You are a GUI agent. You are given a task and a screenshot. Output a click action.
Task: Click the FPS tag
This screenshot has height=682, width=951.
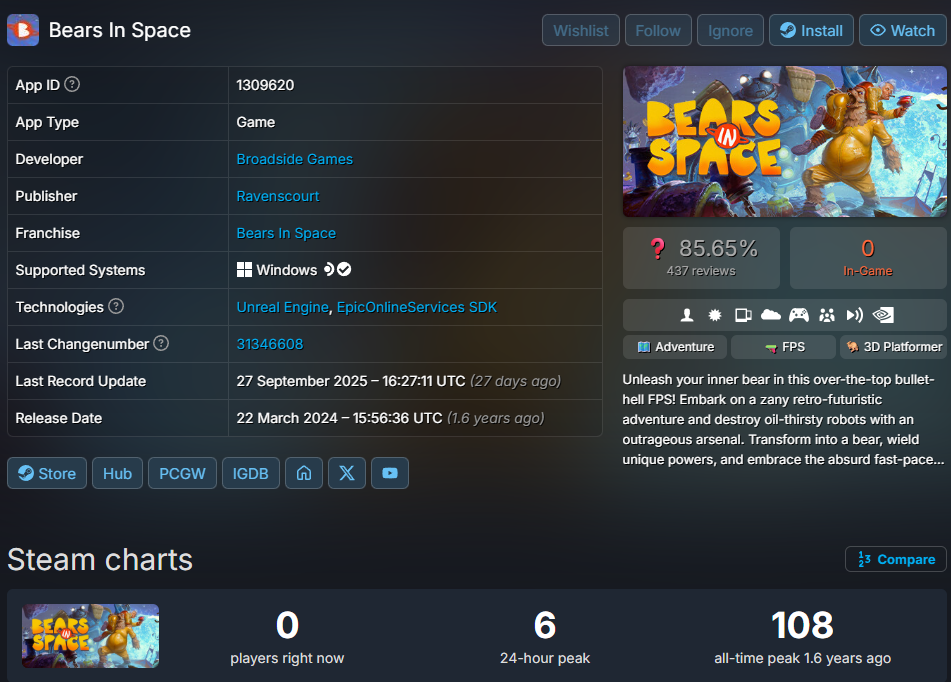pos(784,347)
